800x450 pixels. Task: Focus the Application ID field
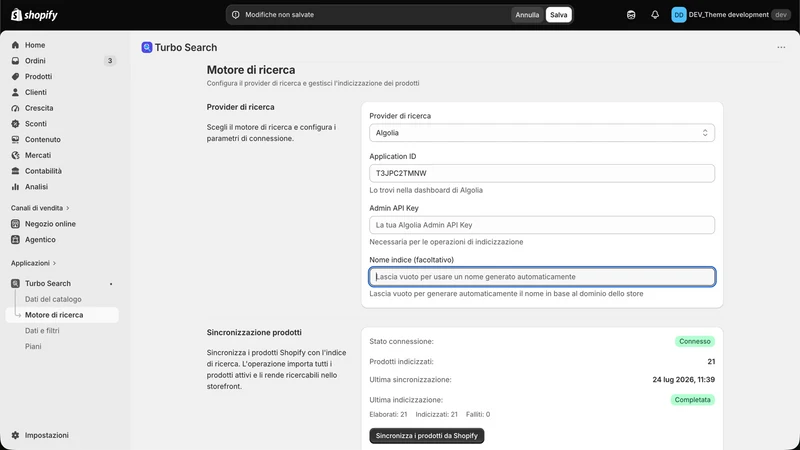pyautogui.click(x=542, y=173)
